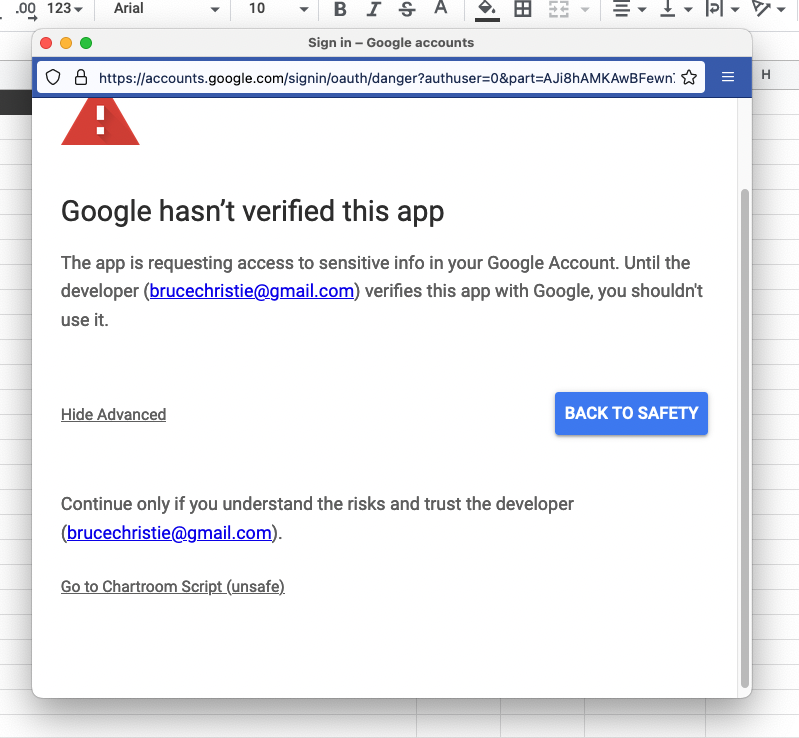The height and width of the screenshot is (738, 799).
Task: Apply strikethrough formatting
Action: click(406, 9)
